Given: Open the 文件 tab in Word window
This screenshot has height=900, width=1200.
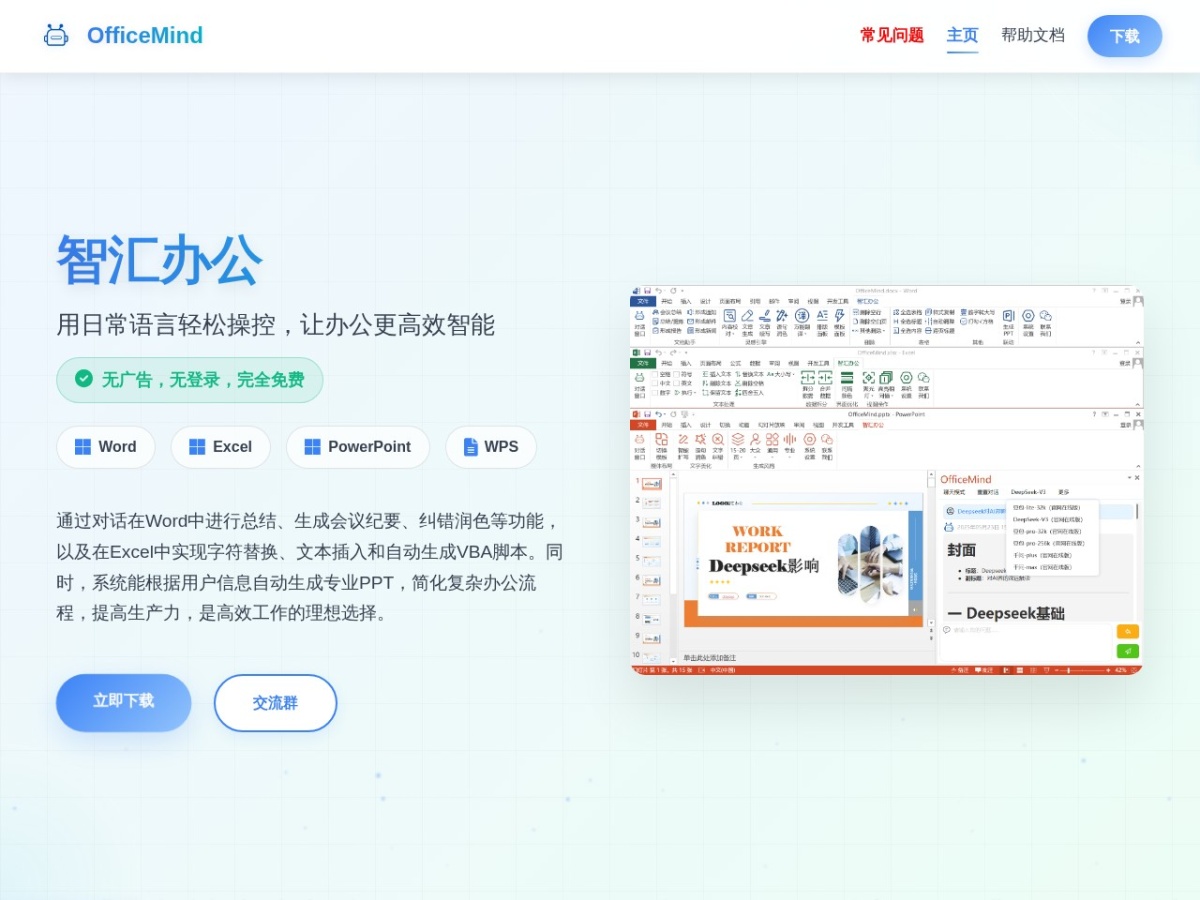Looking at the screenshot, I should [x=643, y=301].
